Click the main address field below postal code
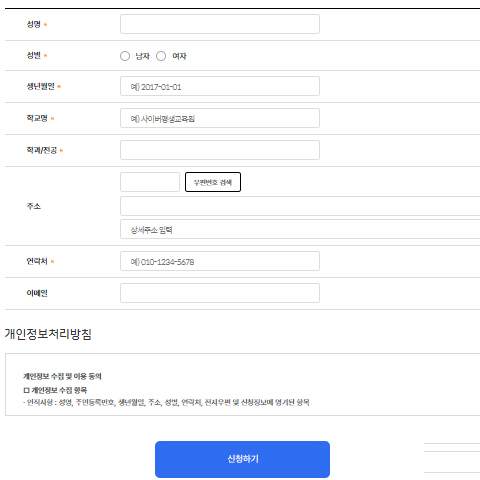This screenshot has width=480, height=480. (300, 206)
